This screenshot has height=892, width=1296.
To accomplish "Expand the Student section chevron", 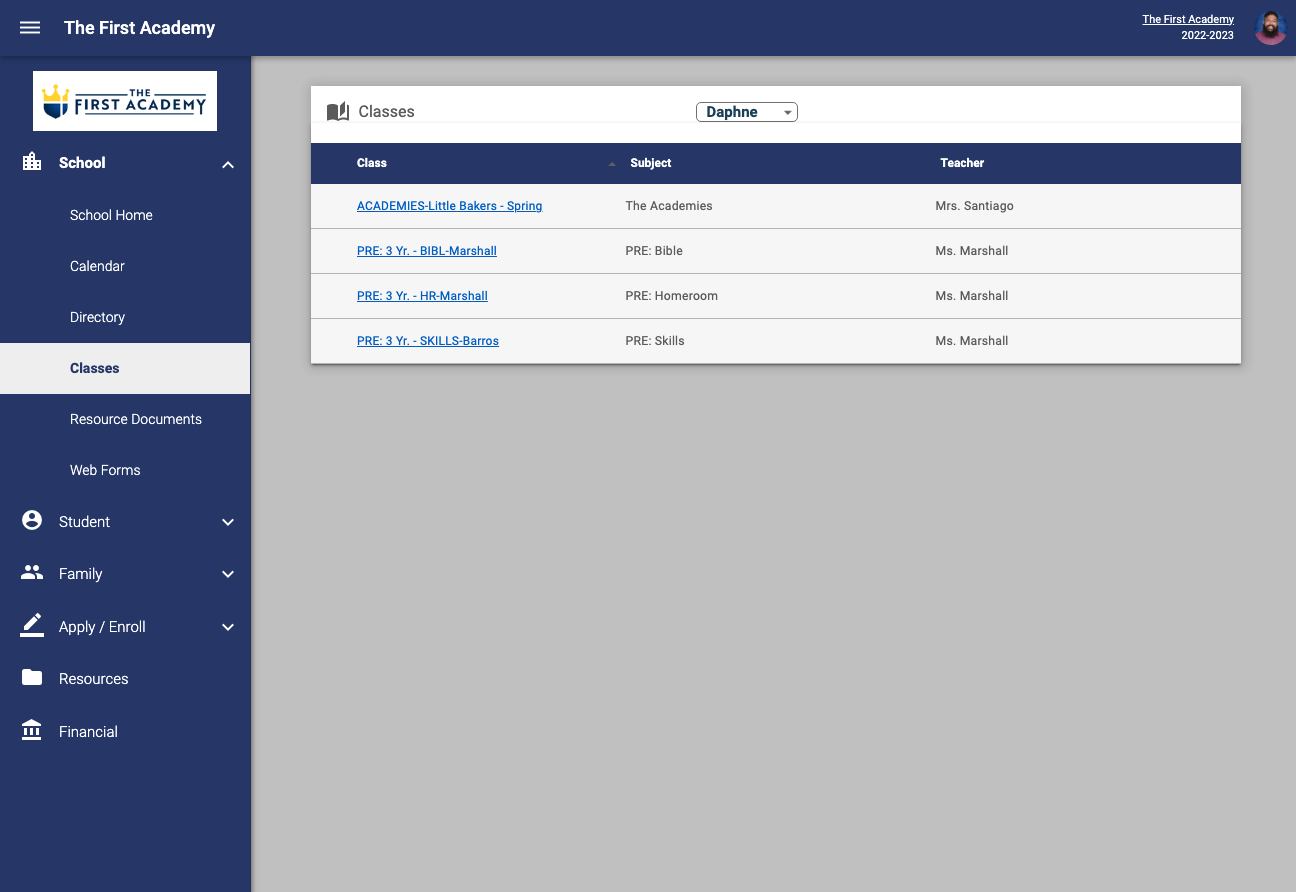I will pos(228,522).
